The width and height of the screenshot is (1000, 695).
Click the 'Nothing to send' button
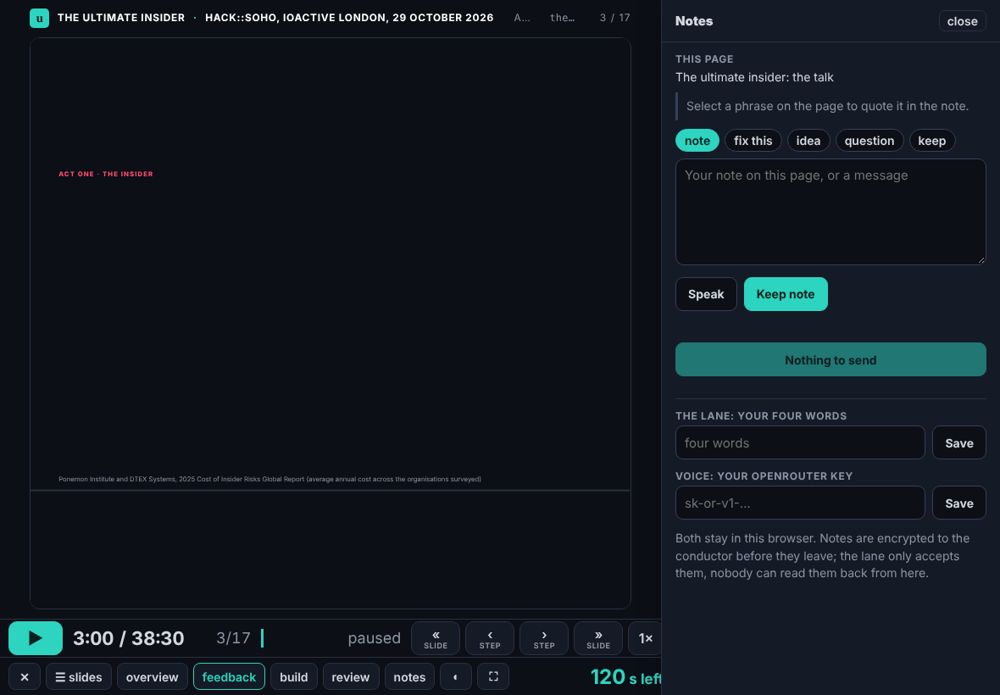click(830, 360)
